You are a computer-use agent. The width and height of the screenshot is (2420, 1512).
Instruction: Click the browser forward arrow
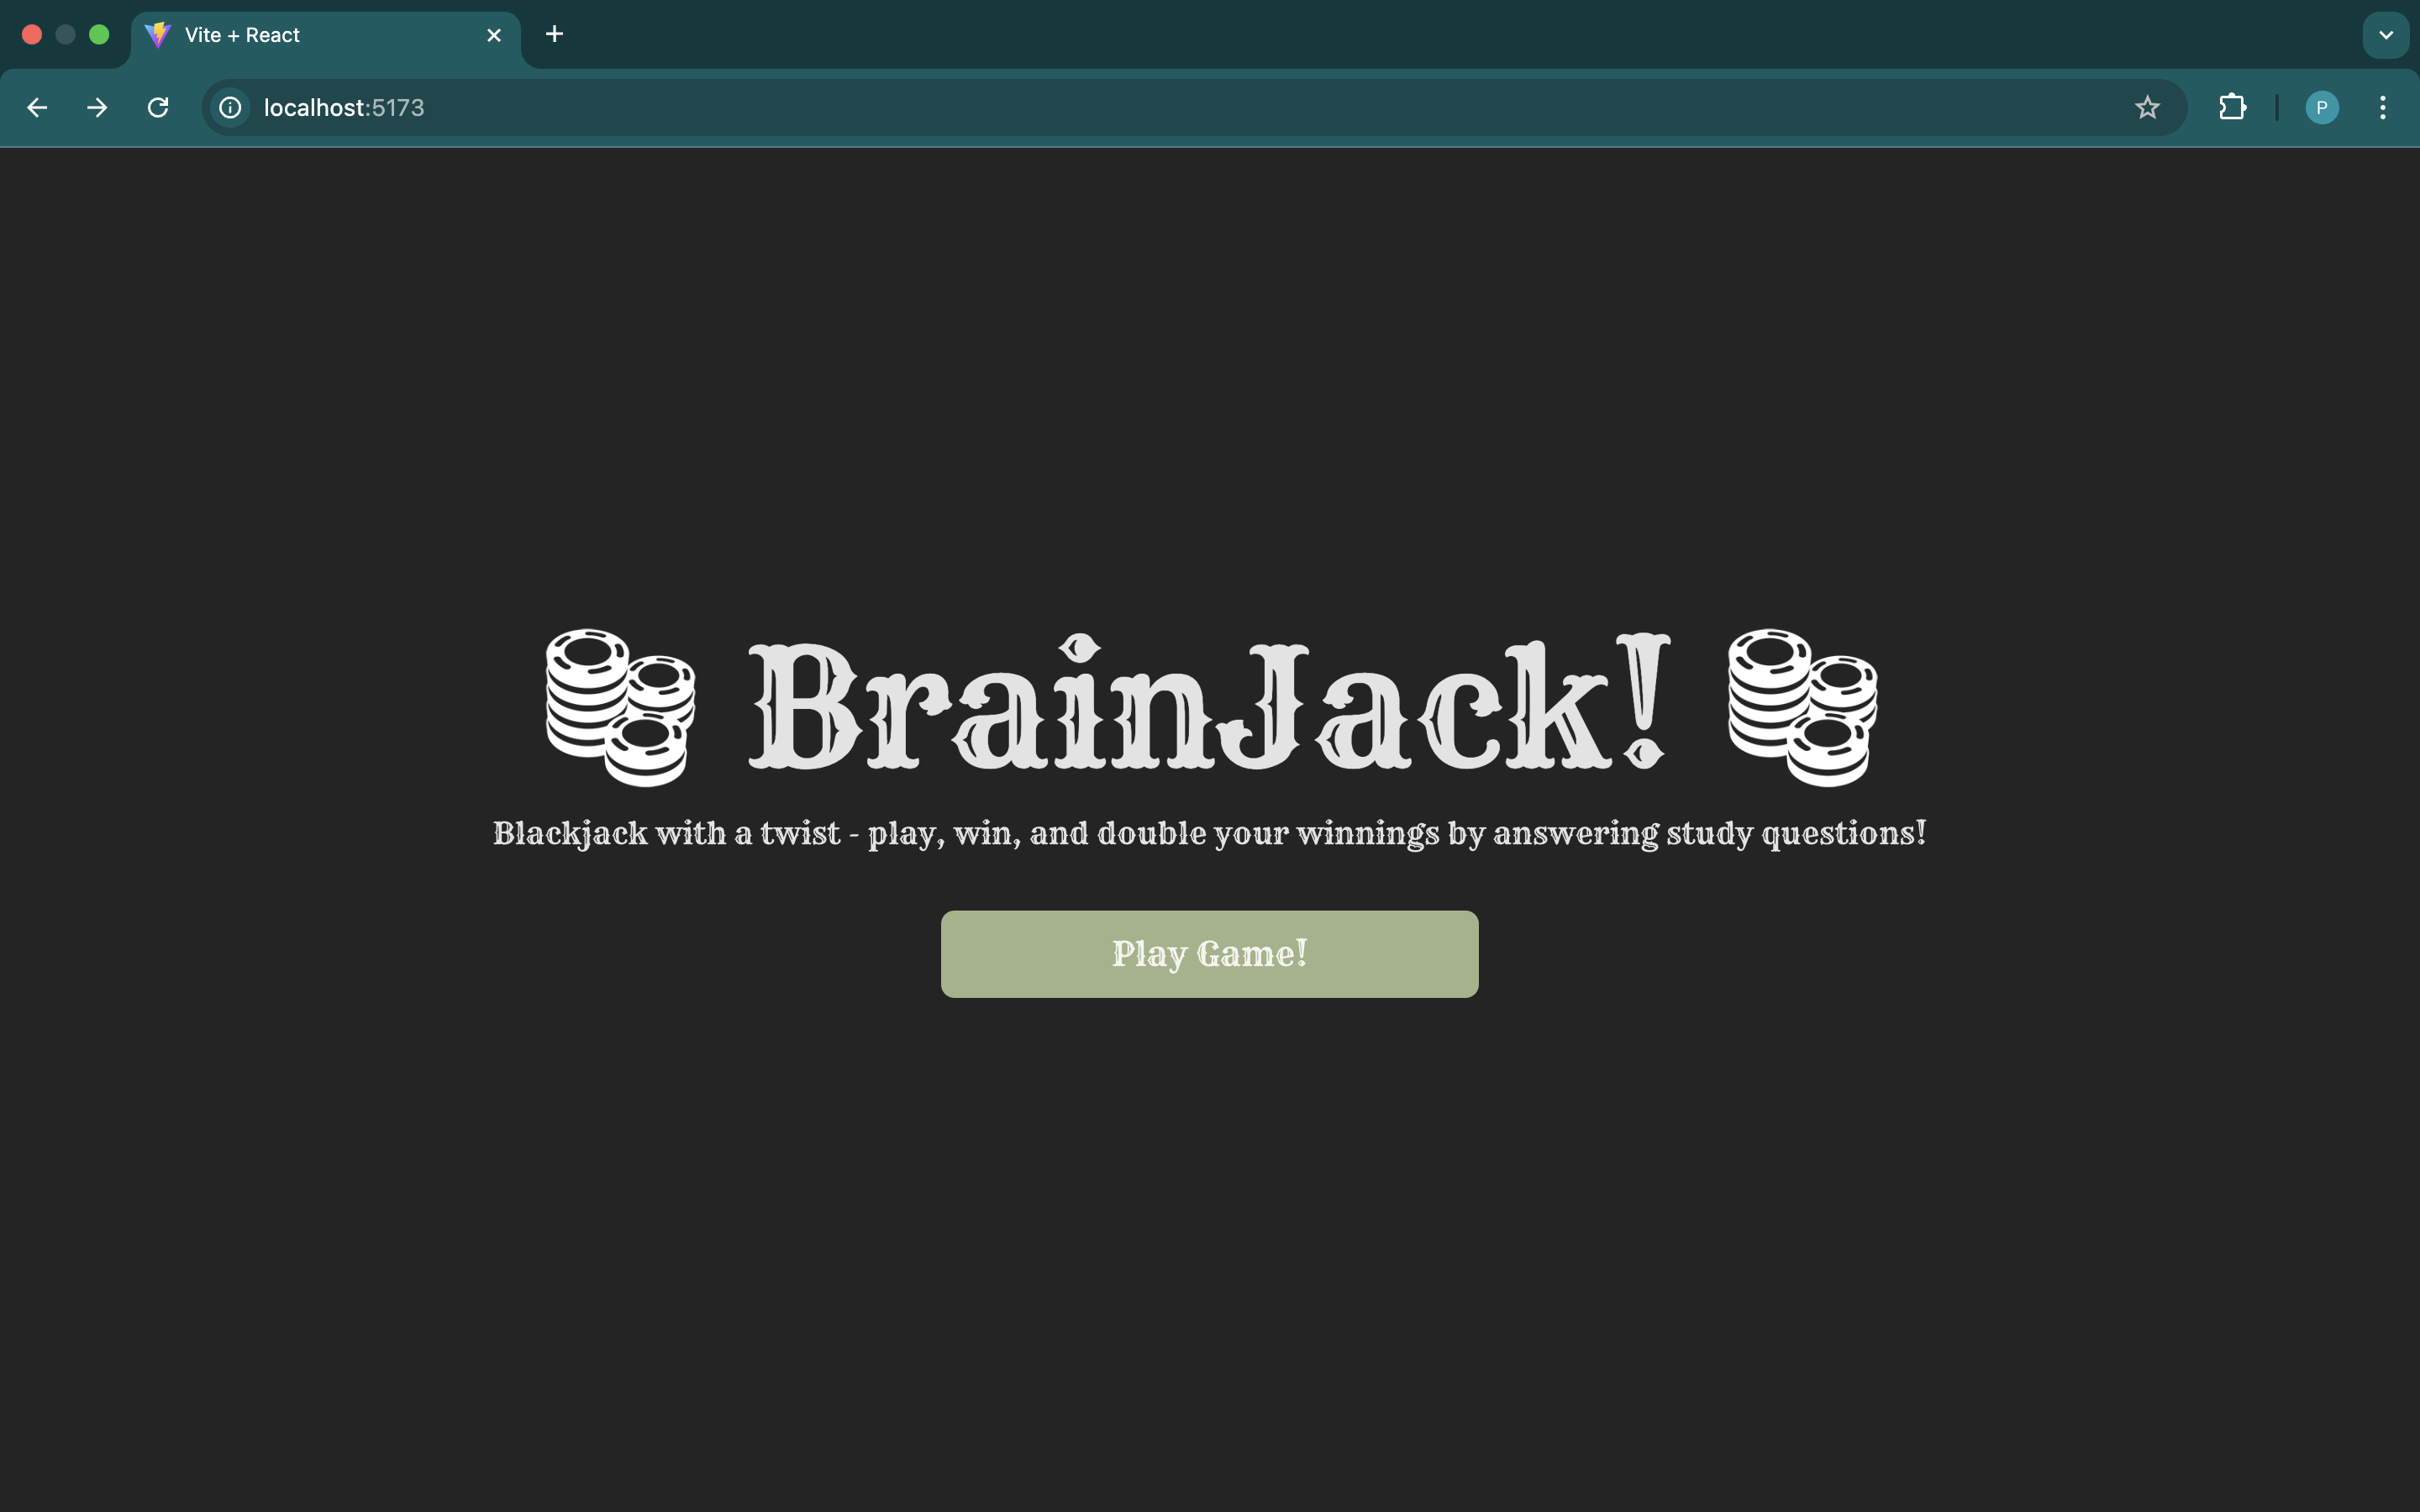(x=97, y=107)
